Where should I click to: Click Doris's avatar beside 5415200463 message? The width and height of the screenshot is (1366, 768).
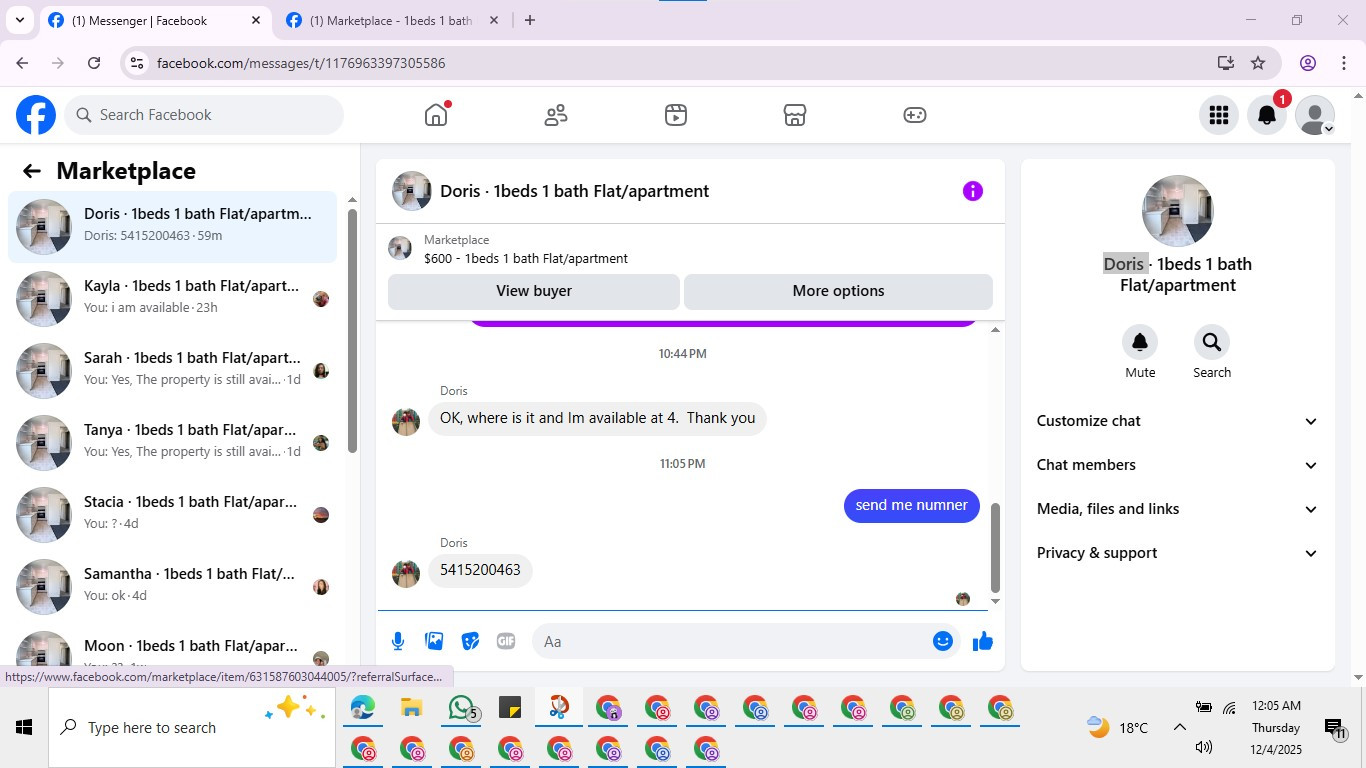click(x=406, y=573)
